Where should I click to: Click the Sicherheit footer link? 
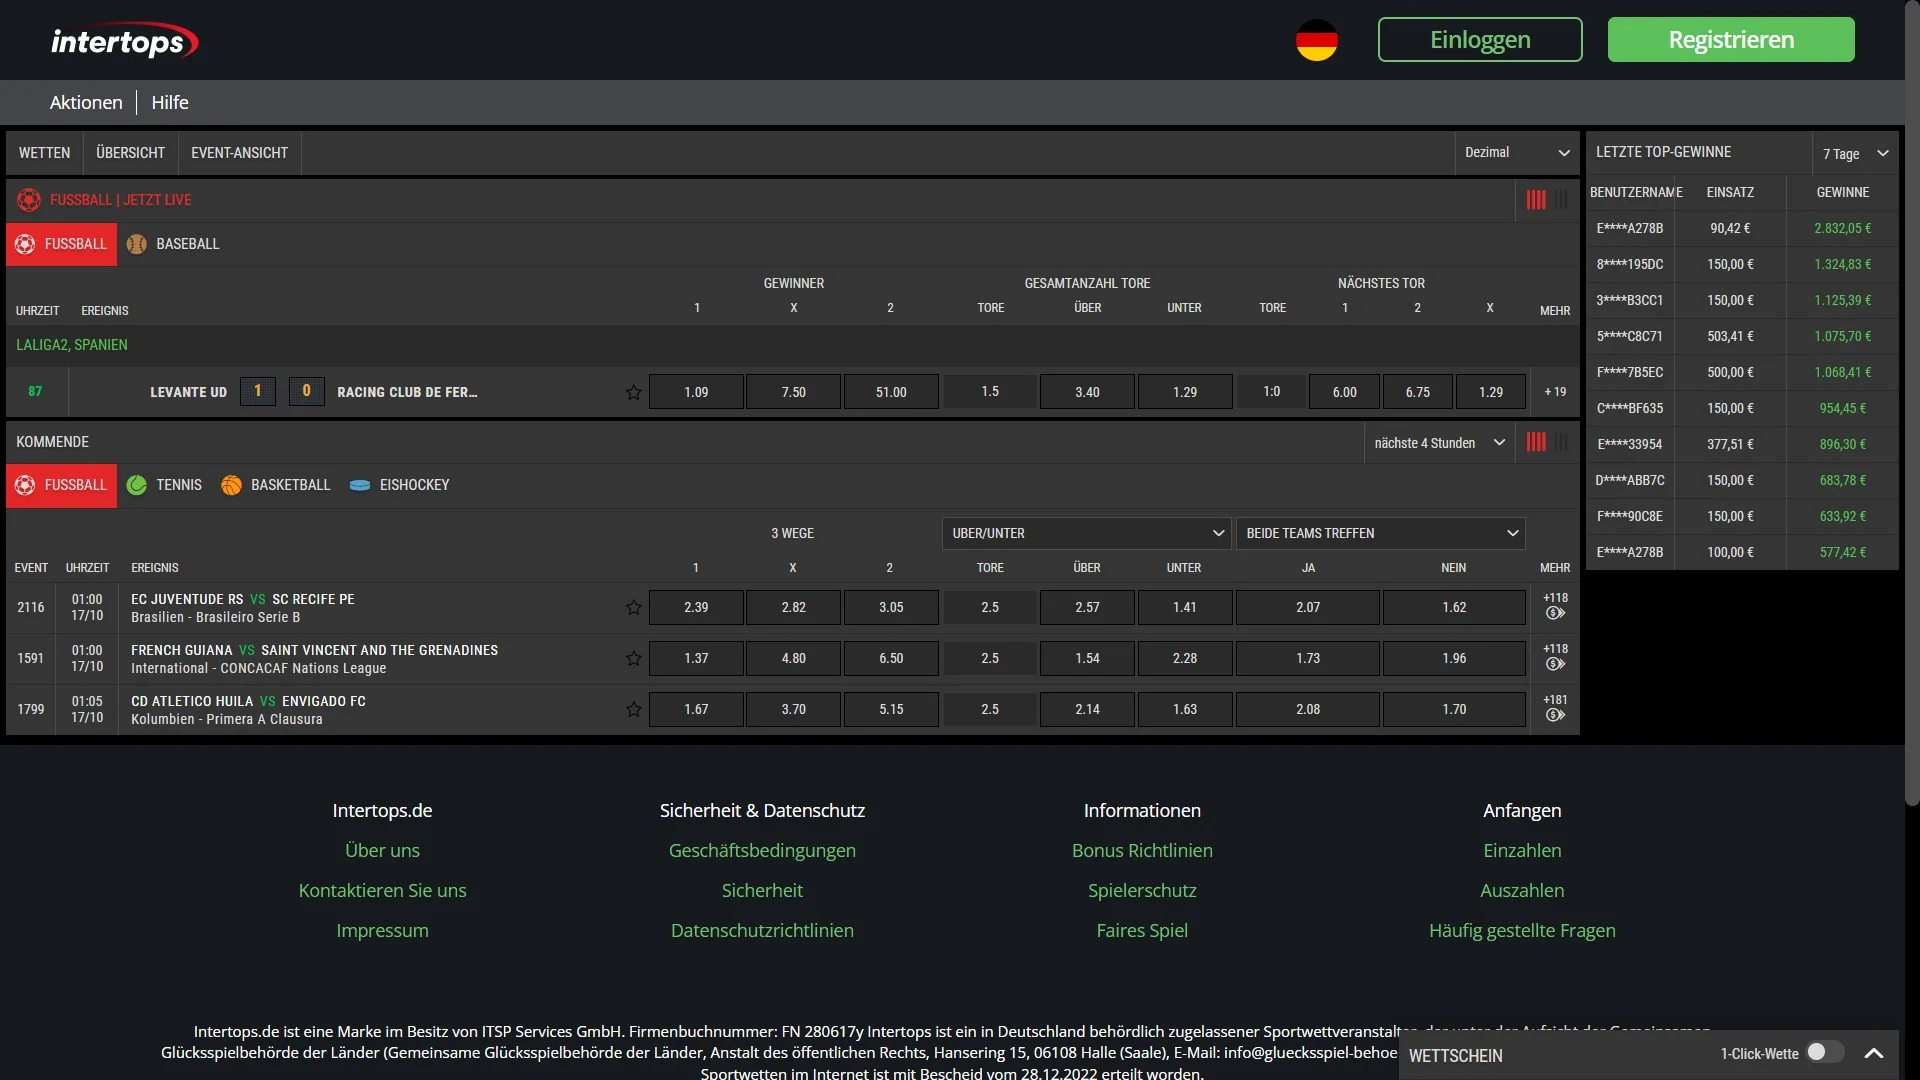[762, 890]
